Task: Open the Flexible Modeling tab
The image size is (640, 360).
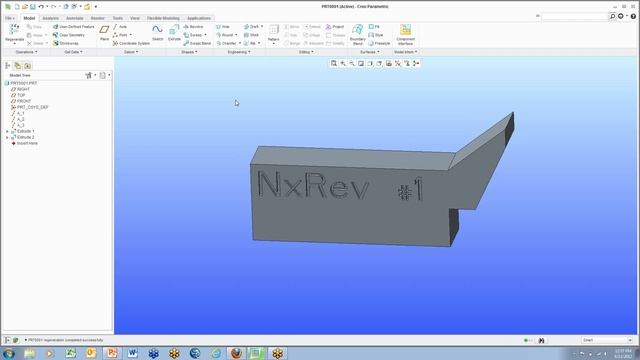Action: pos(163,18)
